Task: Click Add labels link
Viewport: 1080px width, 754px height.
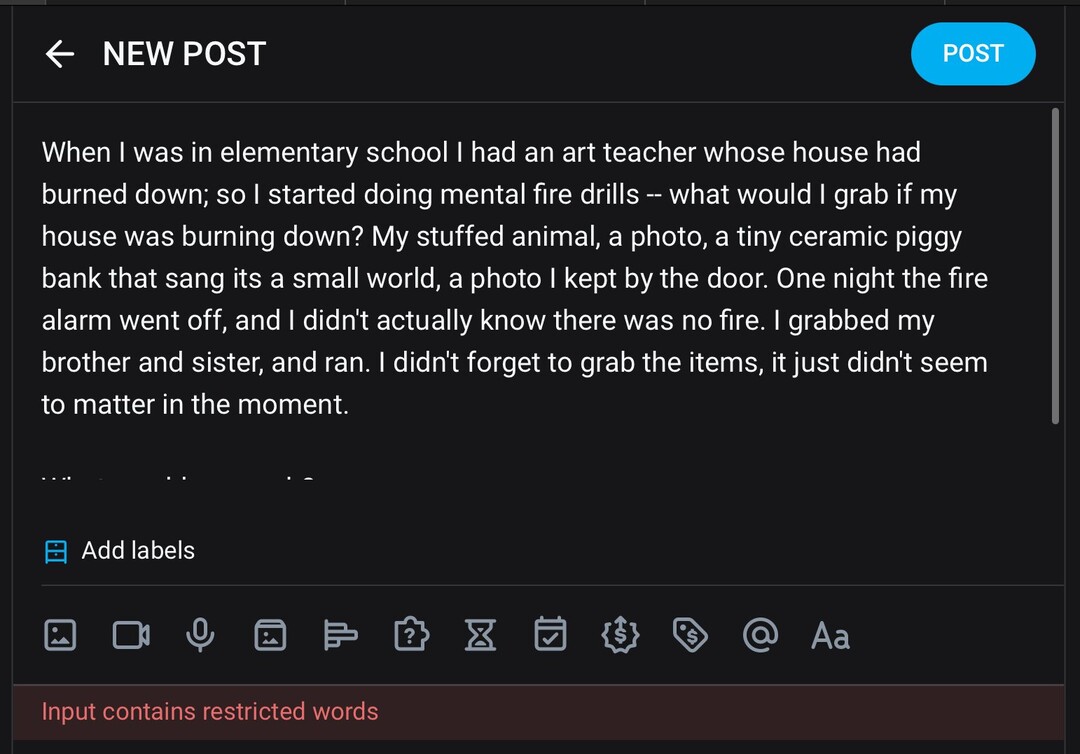Action: 138,550
